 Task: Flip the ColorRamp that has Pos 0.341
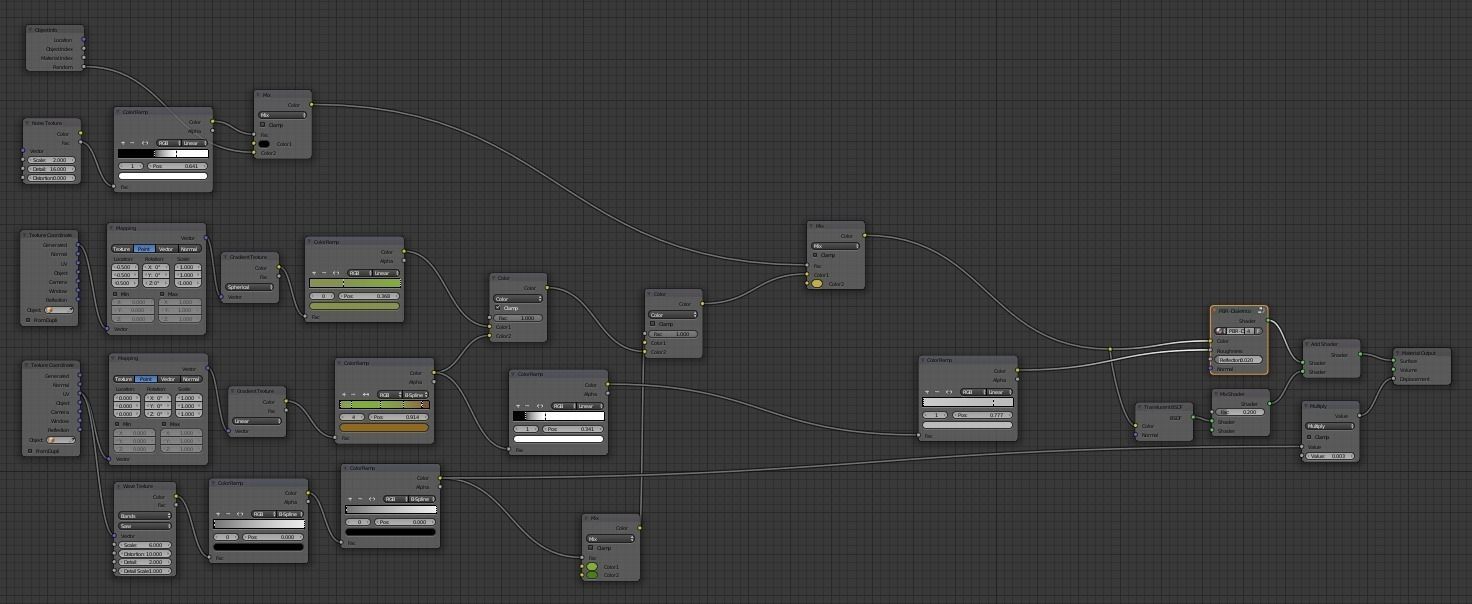pyautogui.click(x=540, y=406)
